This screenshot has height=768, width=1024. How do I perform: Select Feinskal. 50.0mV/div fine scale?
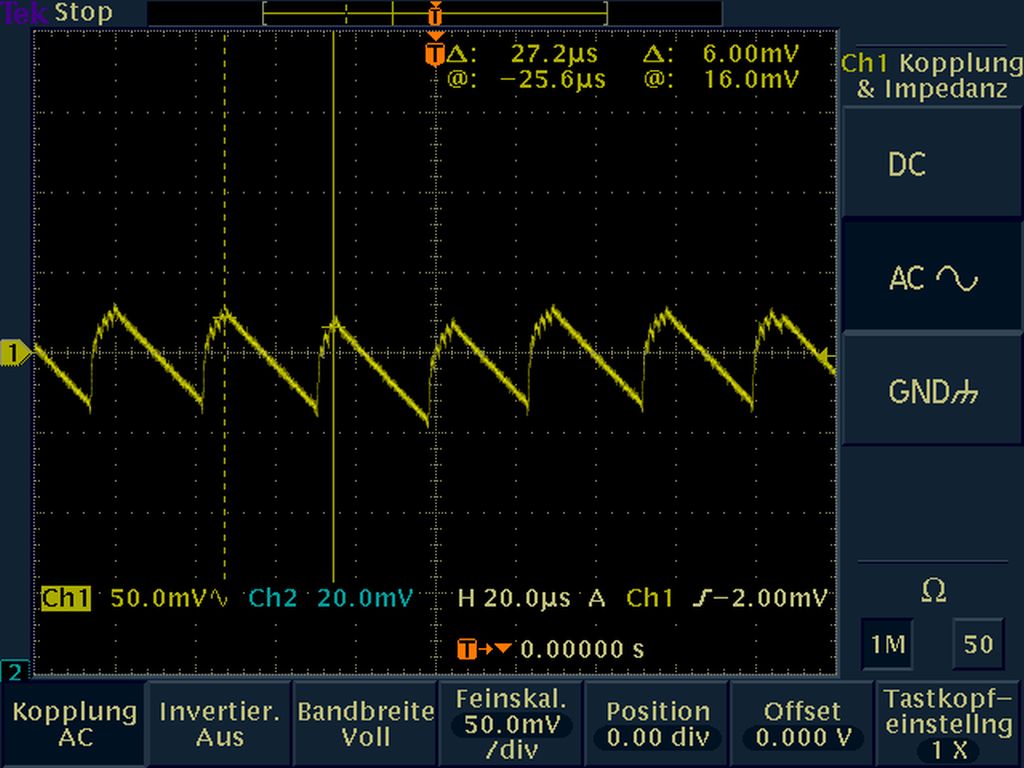[x=511, y=724]
